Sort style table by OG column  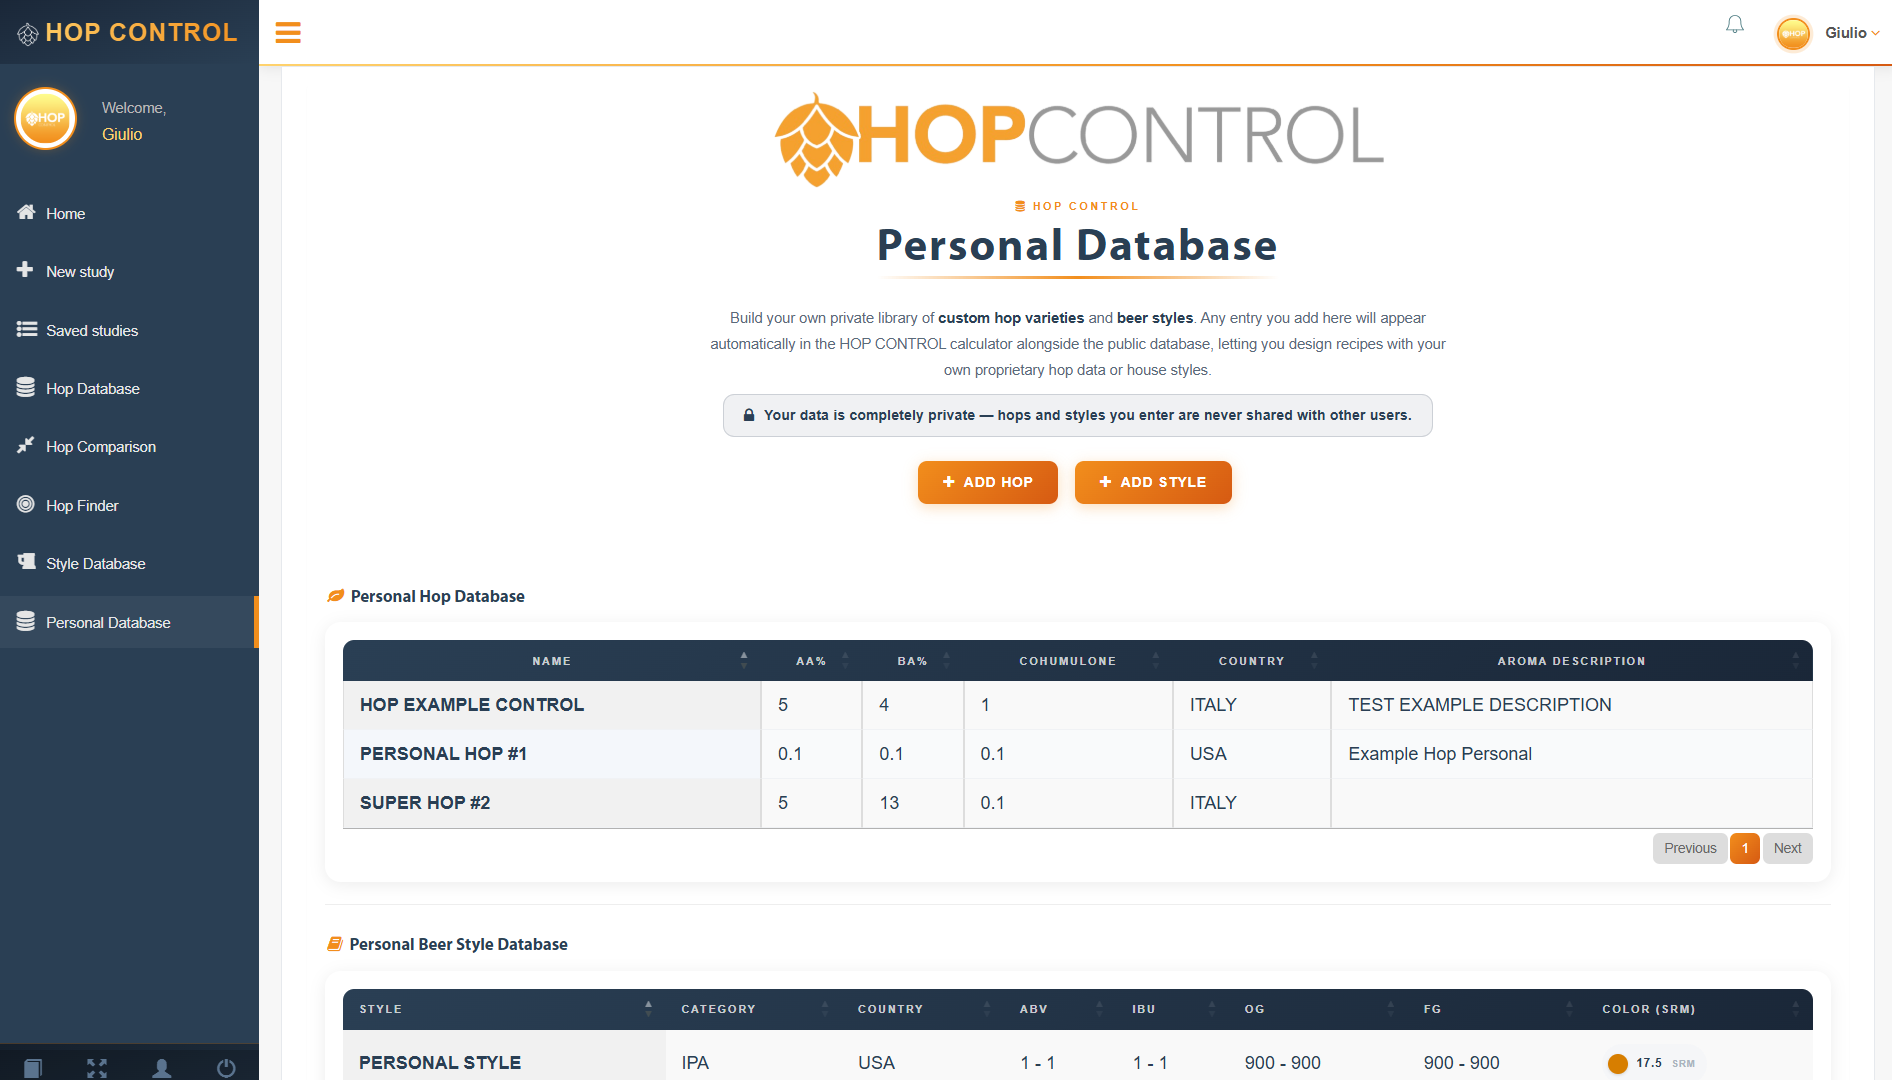(x=1318, y=1009)
